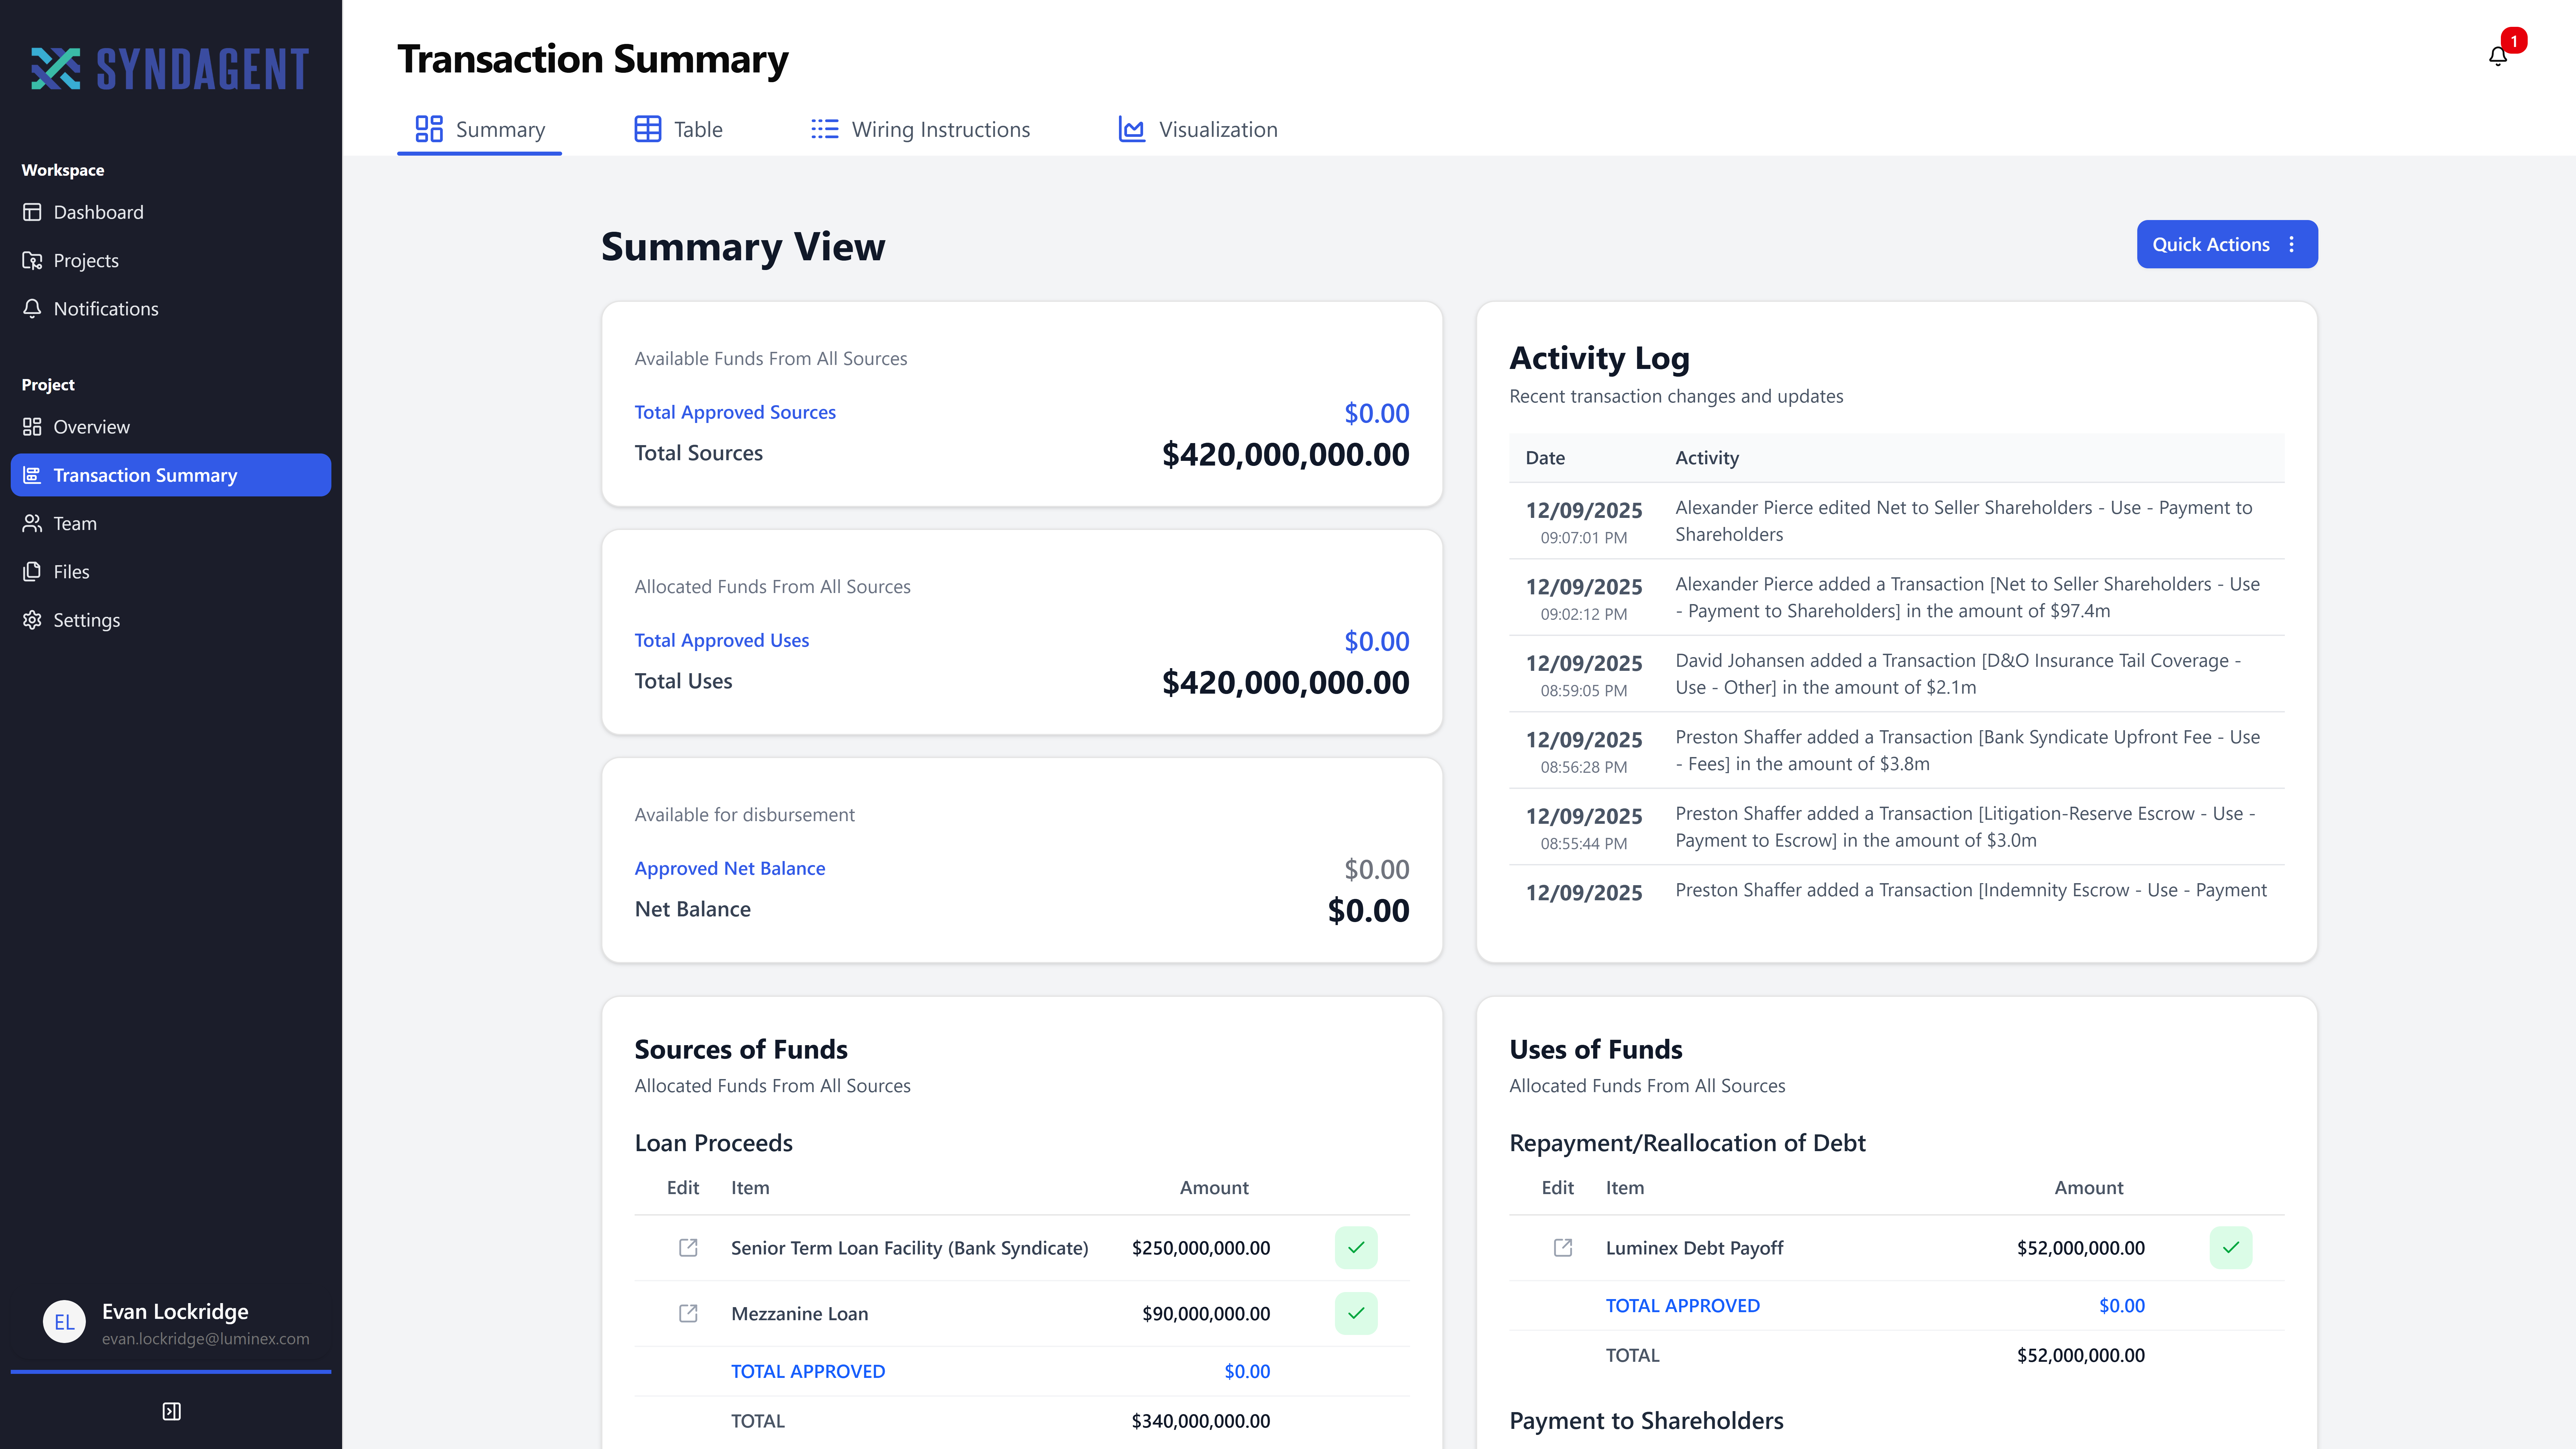The height and width of the screenshot is (1449, 2576).
Task: Click the three-dot icon in Quick Actions
Action: (2292, 244)
